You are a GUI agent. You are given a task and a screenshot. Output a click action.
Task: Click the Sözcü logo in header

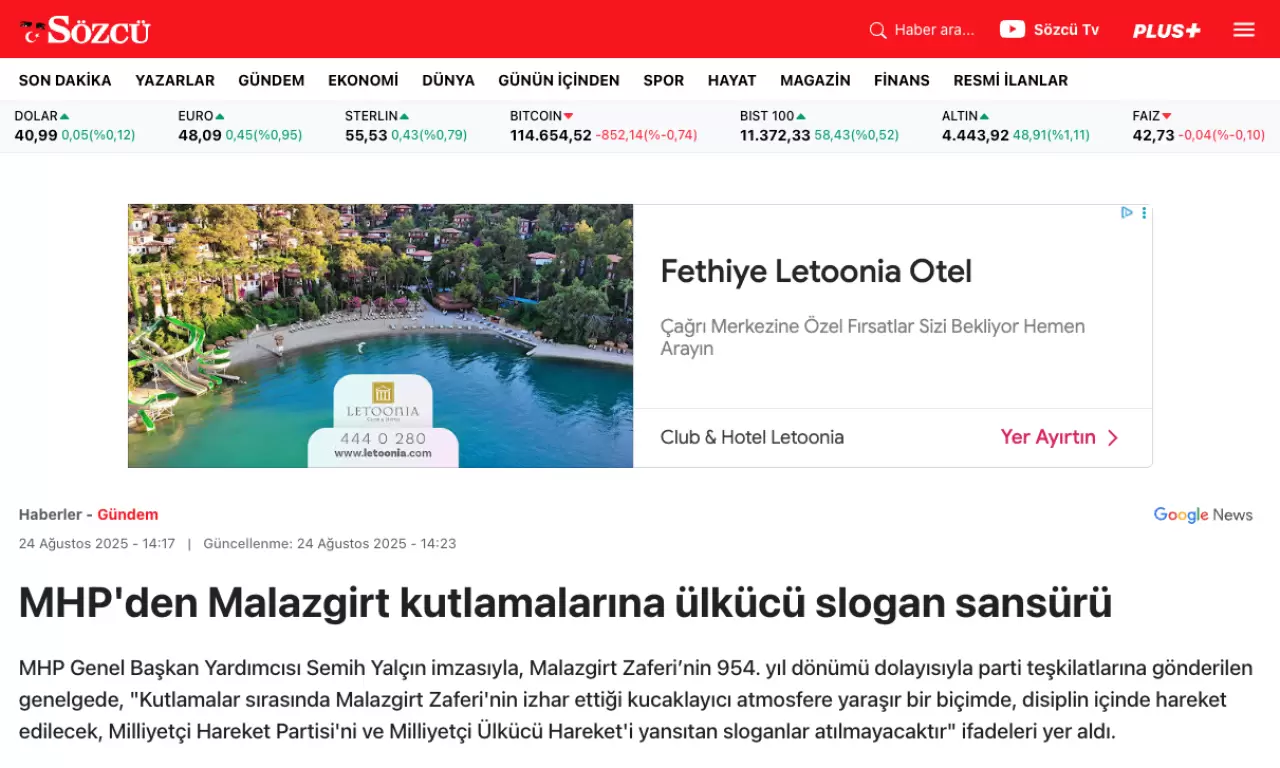[85, 30]
